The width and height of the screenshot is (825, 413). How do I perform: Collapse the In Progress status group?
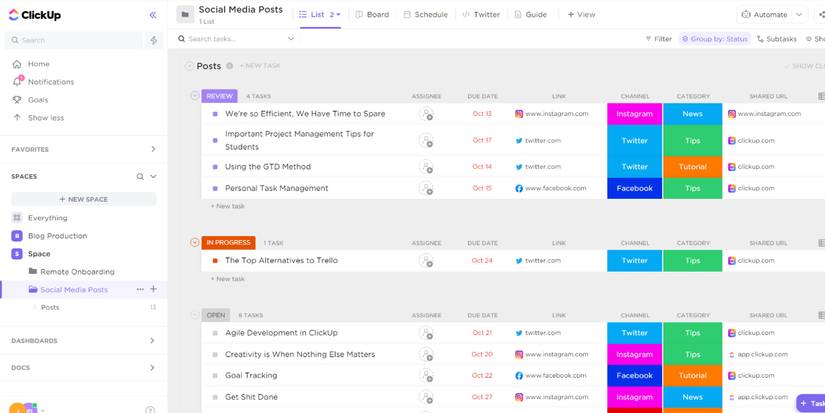pos(195,243)
